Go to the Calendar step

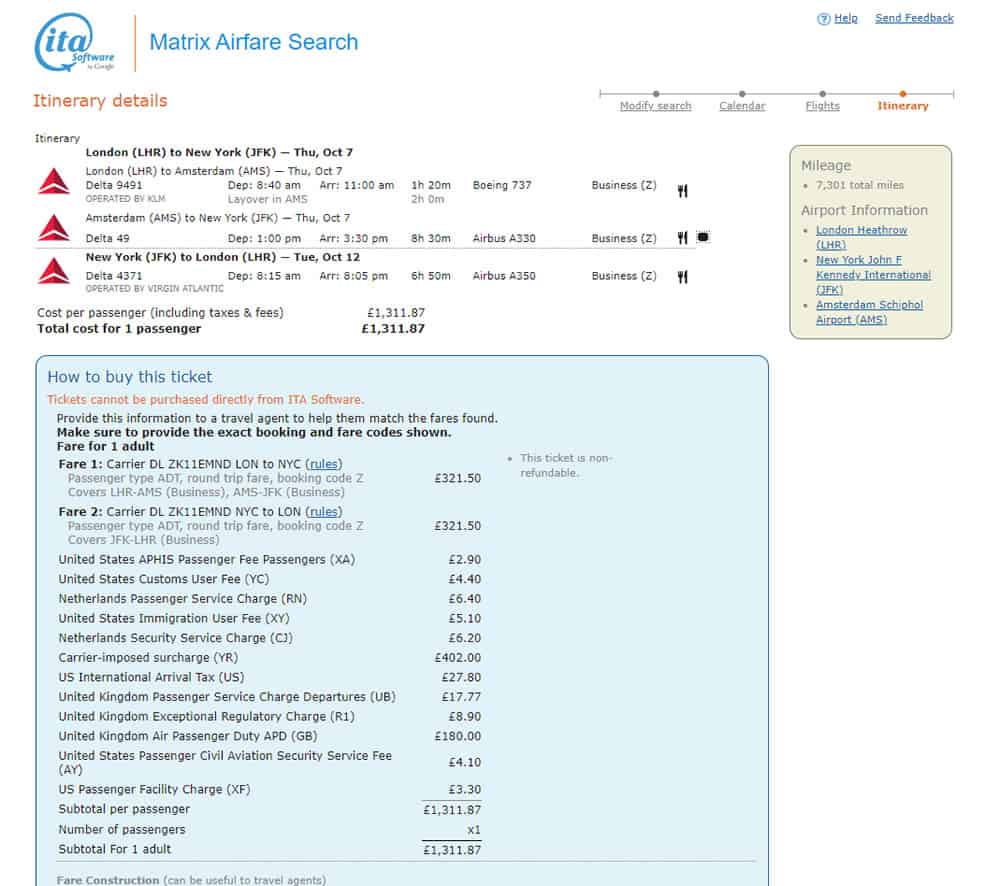[742, 106]
